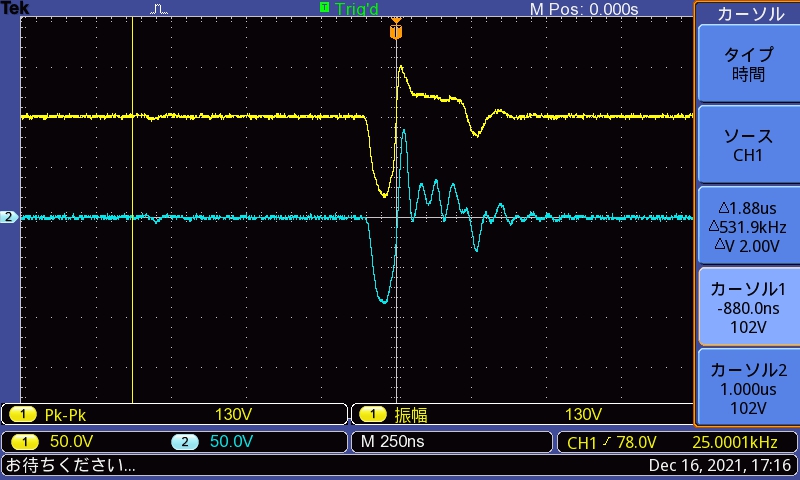Select the カーソル2 1.000us cursor button

[747, 387]
